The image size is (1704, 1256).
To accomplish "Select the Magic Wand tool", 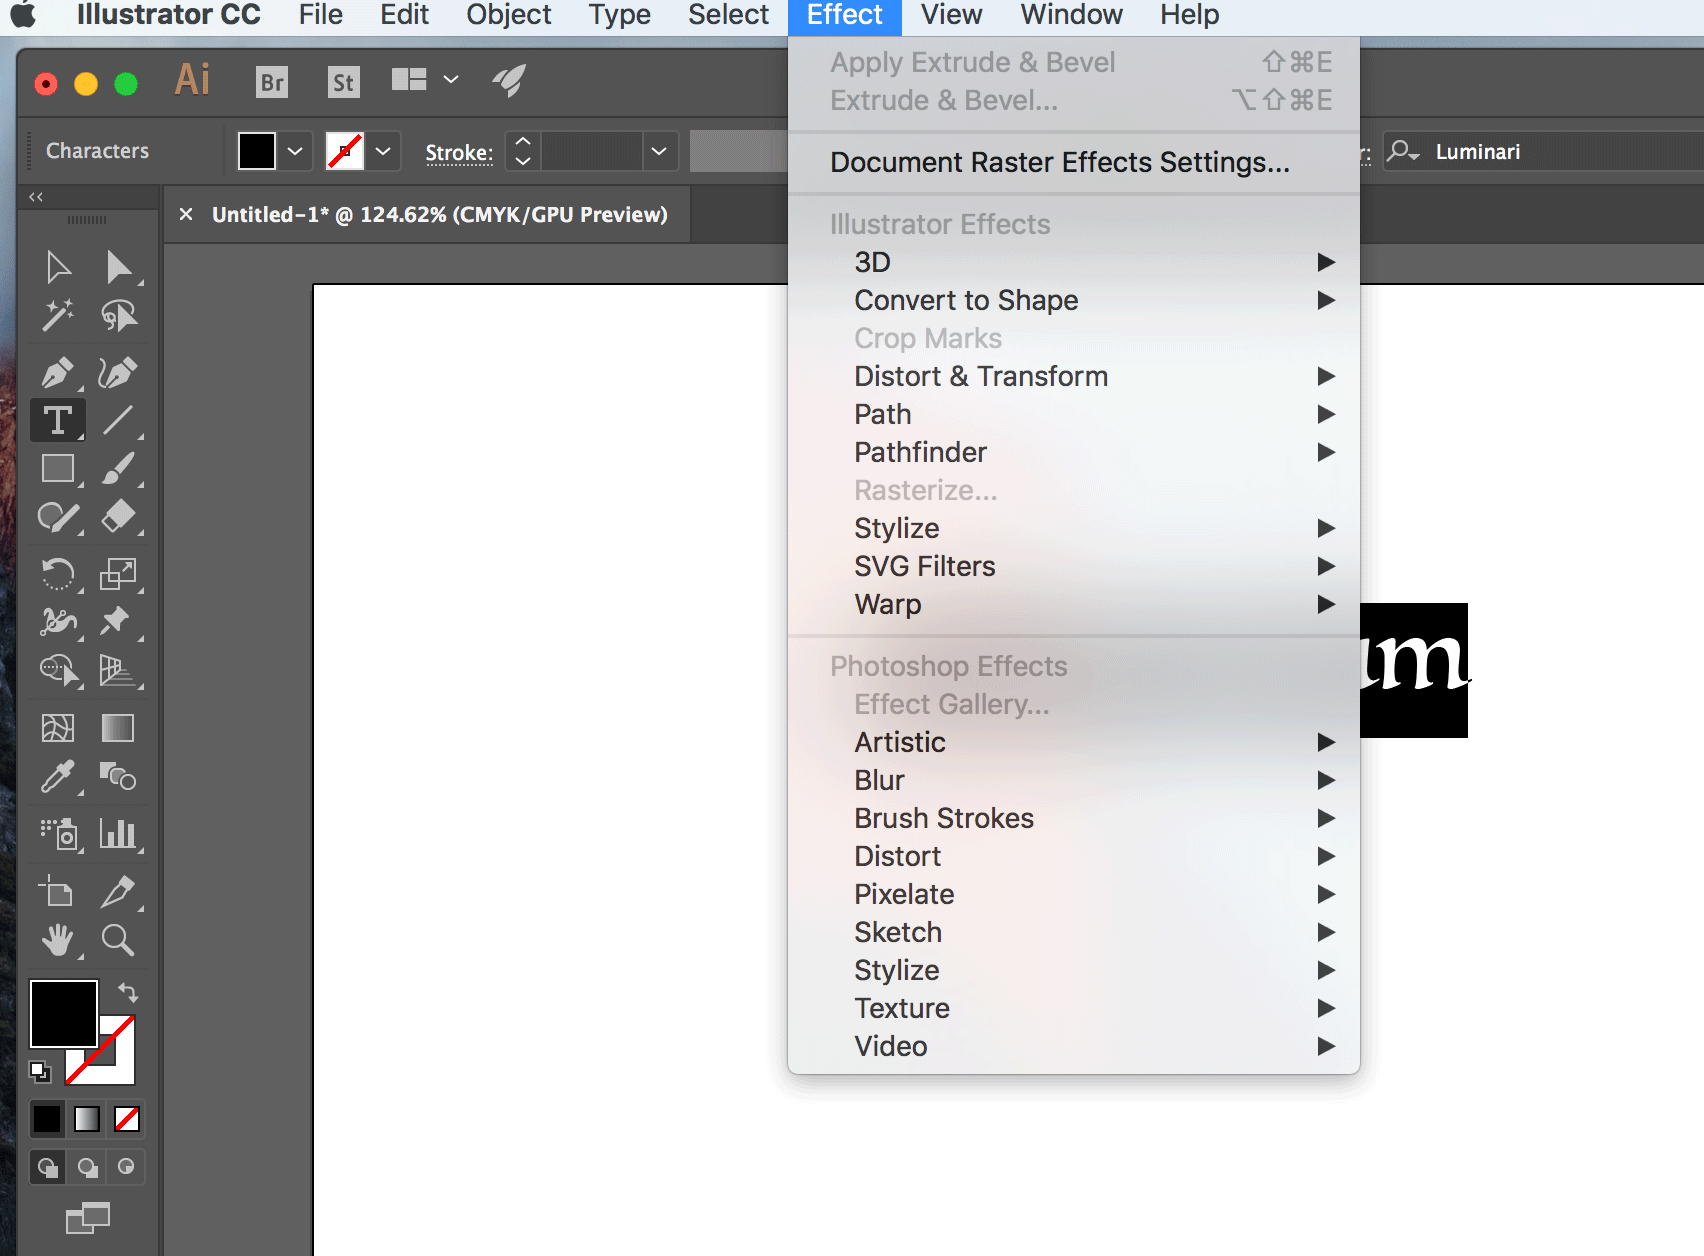I will [x=58, y=315].
